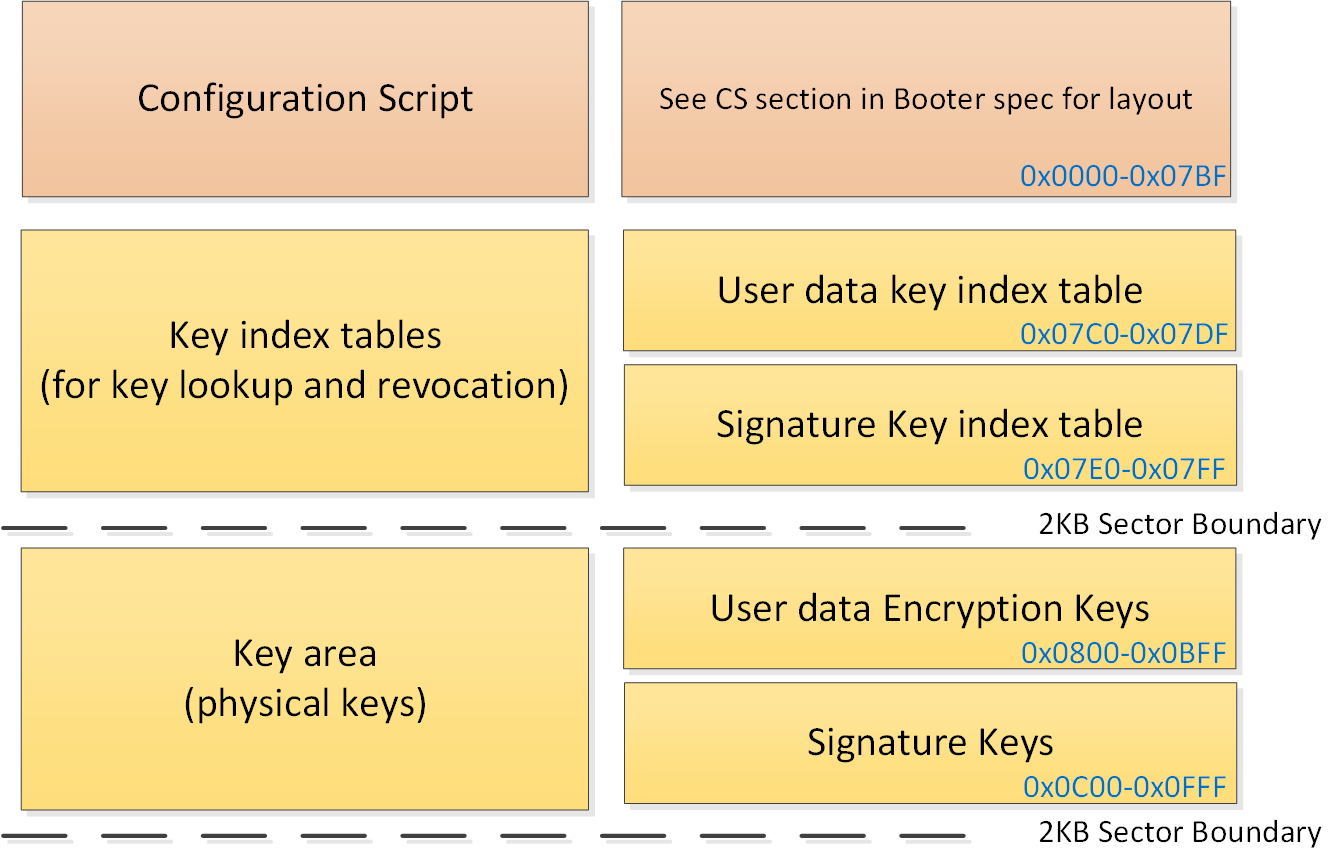Select the 'Key index tables' heading text
Image resolution: width=1340 pixels, height=868 pixels.
(x=305, y=335)
